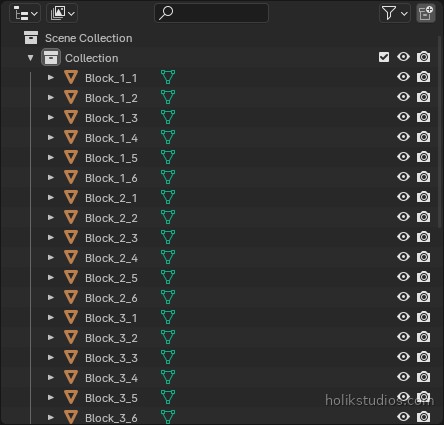The height and width of the screenshot is (425, 444).
Task: Hide Block_1_2 with its eye icon
Action: pos(403,97)
